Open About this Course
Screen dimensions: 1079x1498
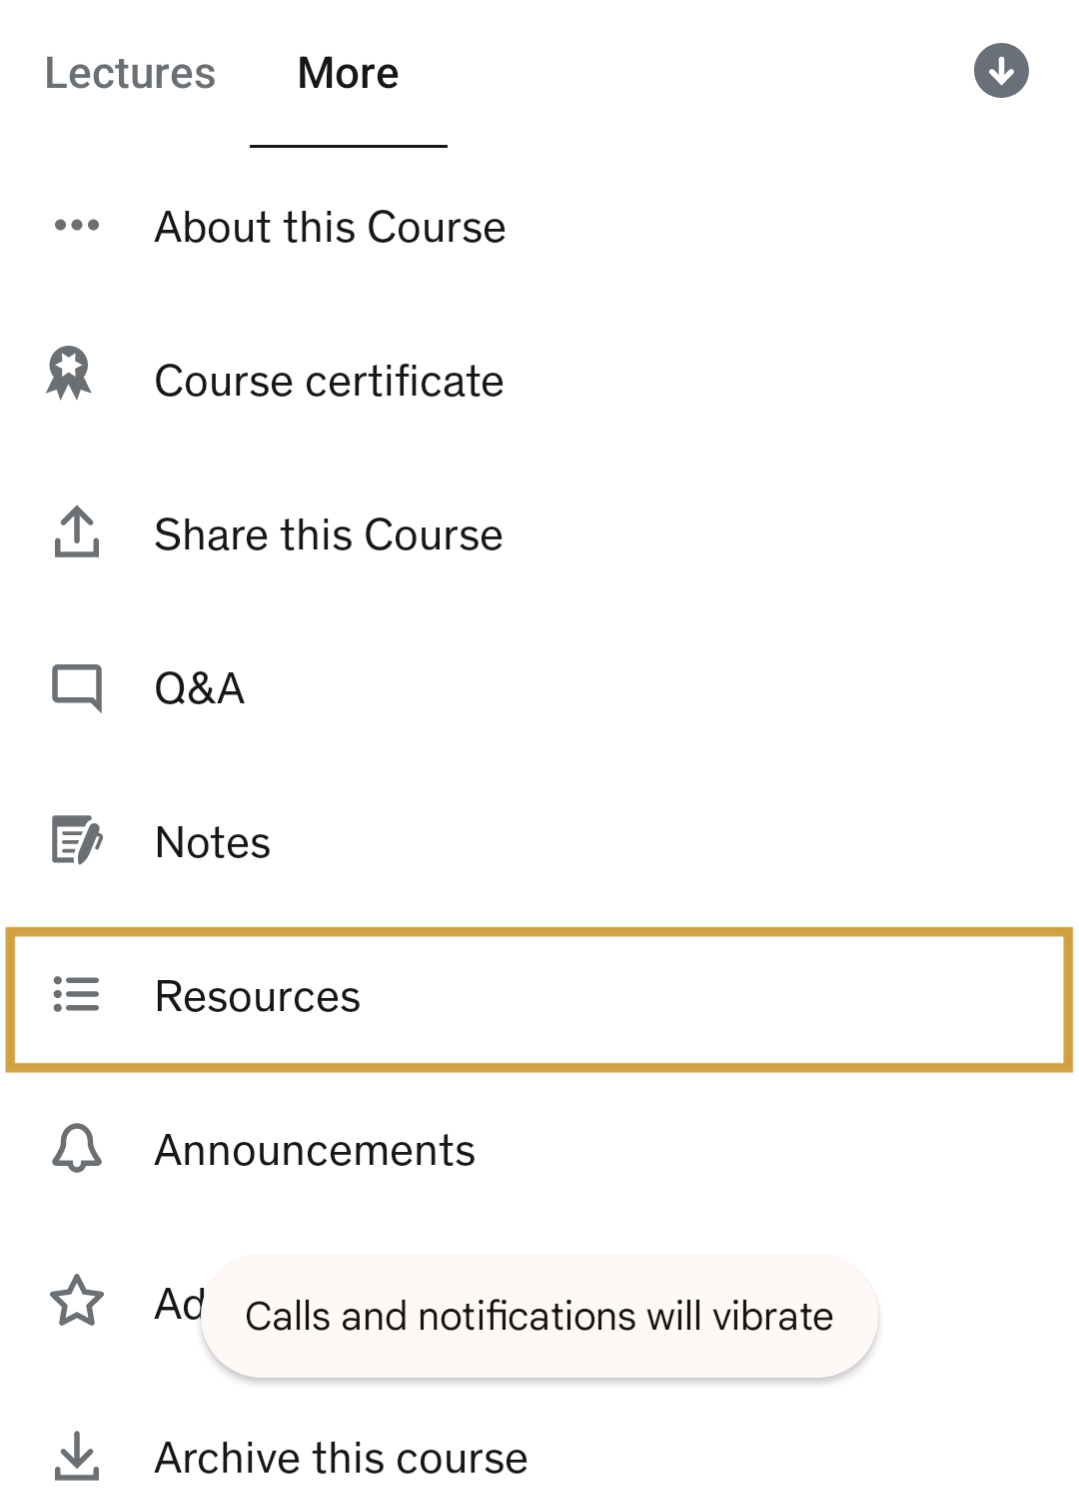click(x=330, y=228)
